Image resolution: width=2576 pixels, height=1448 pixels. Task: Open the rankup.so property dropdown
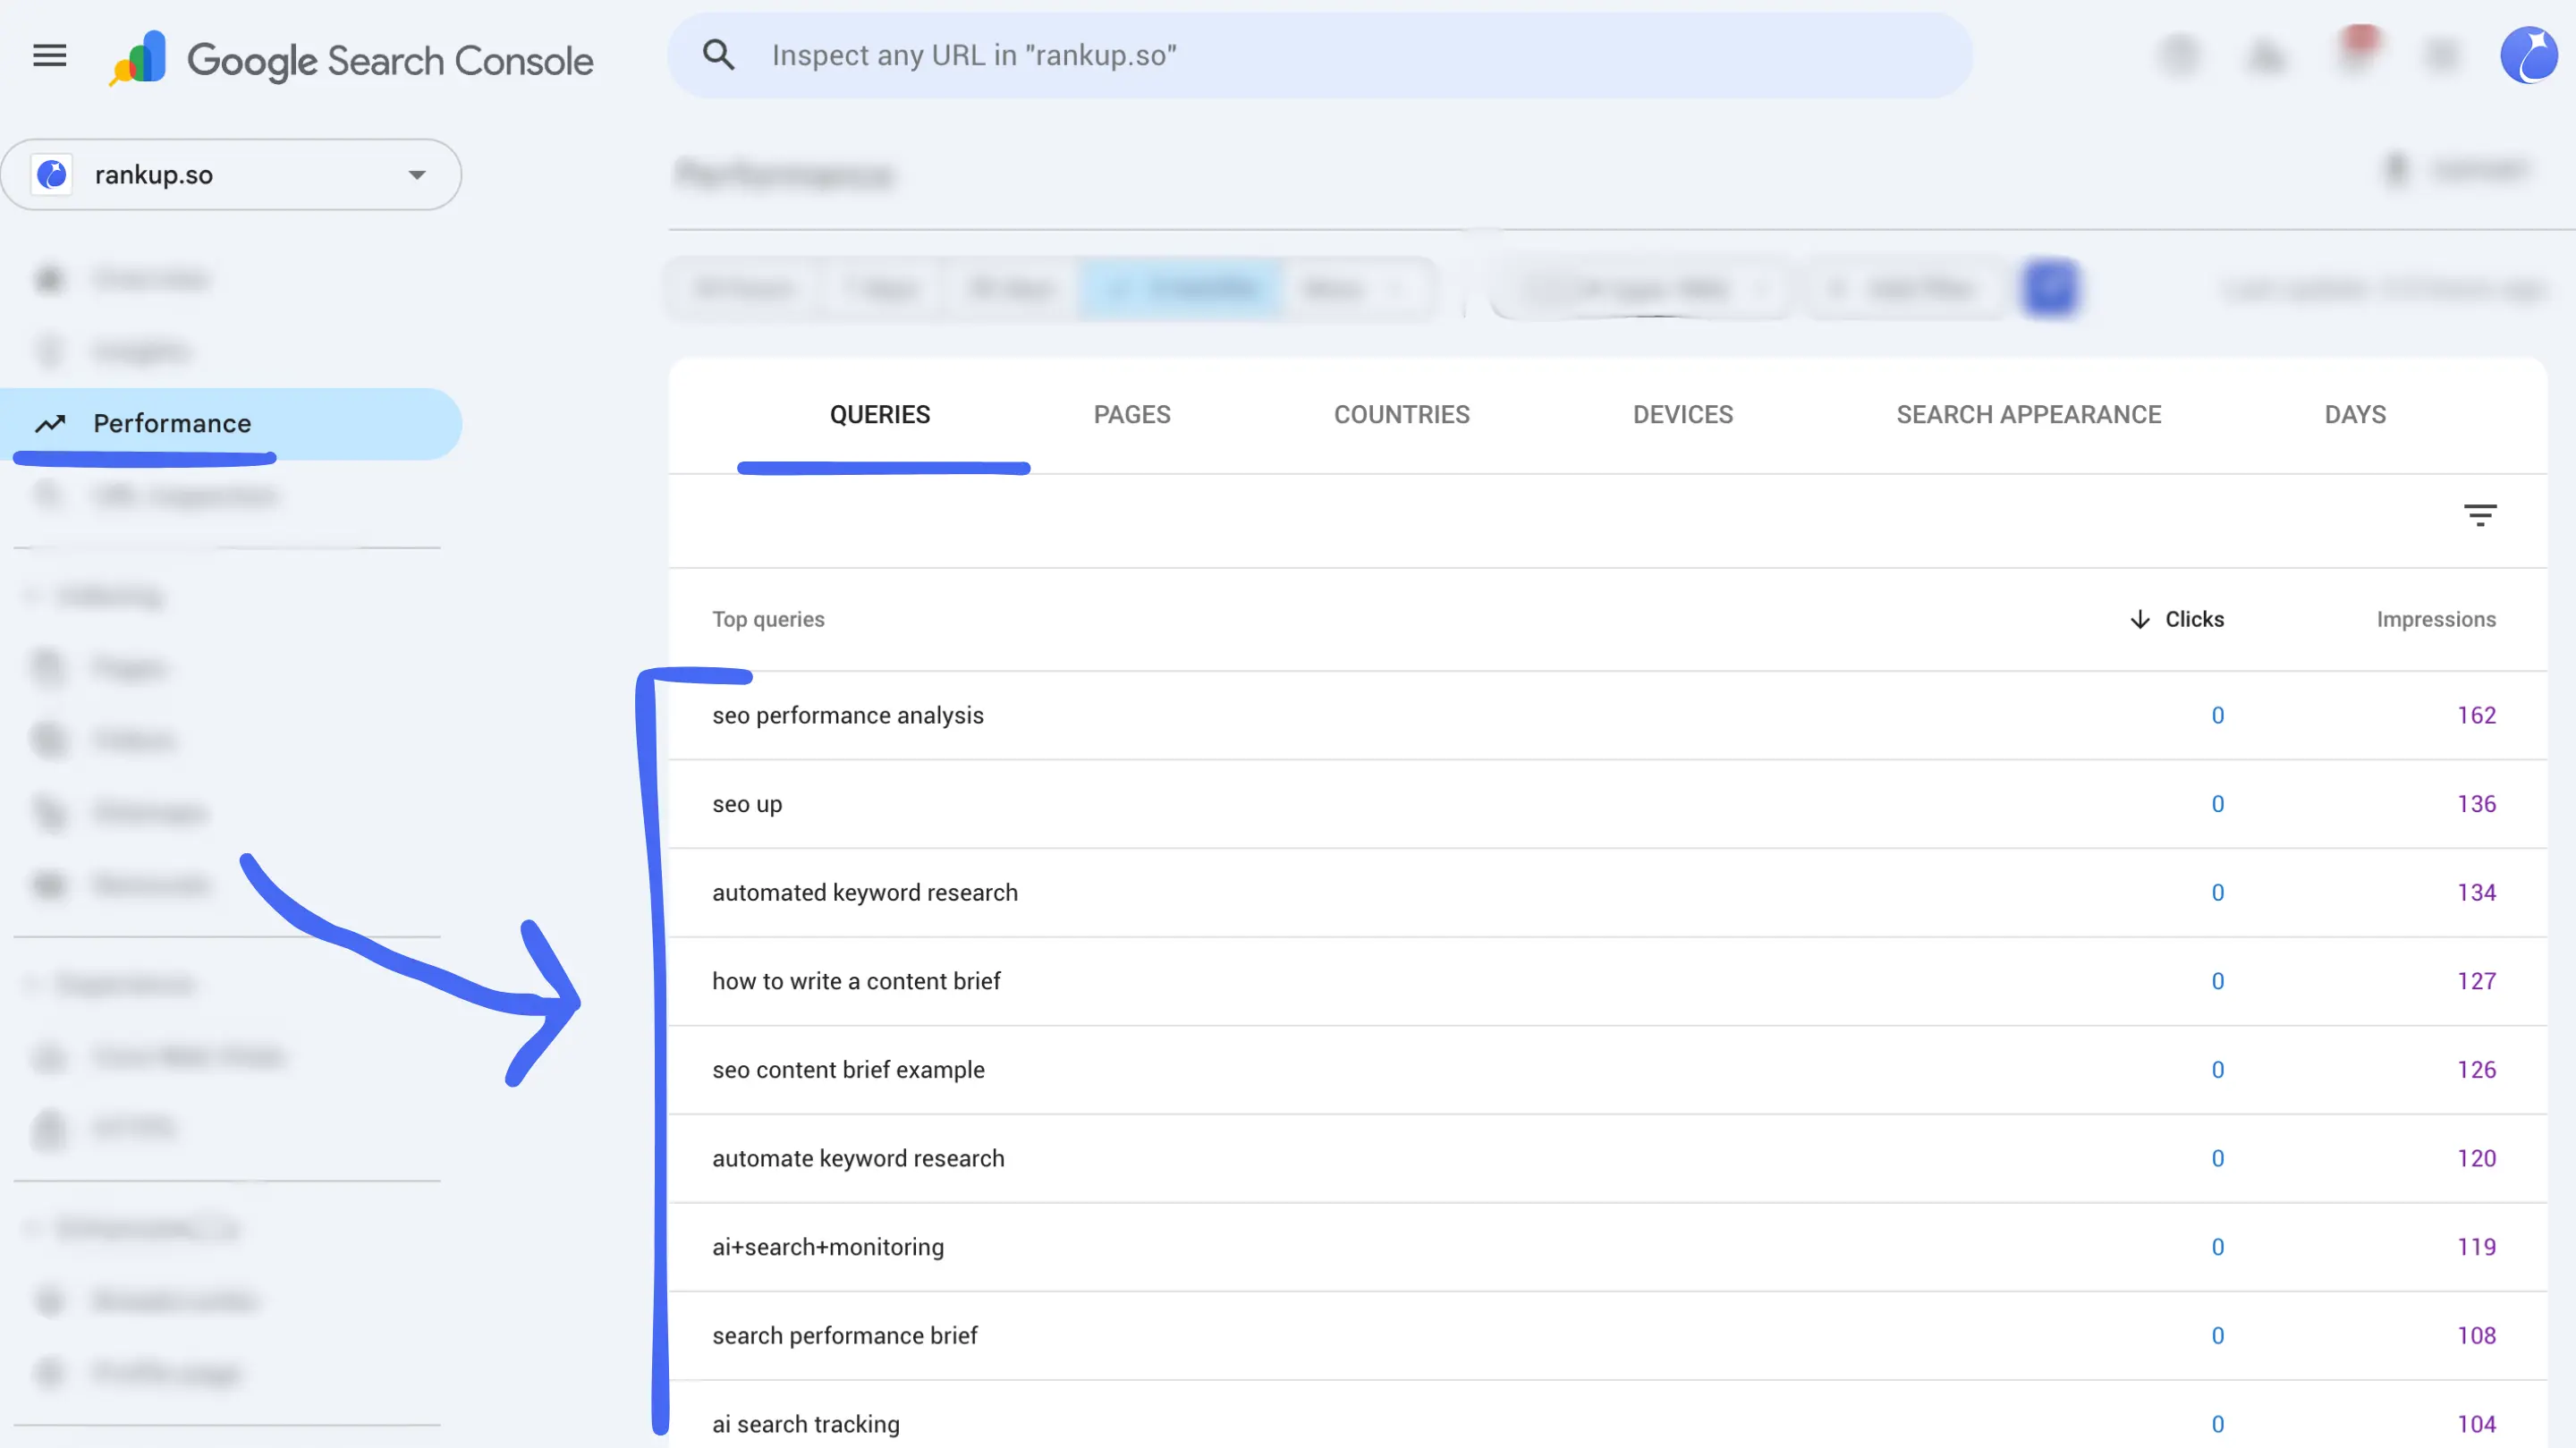416,175
